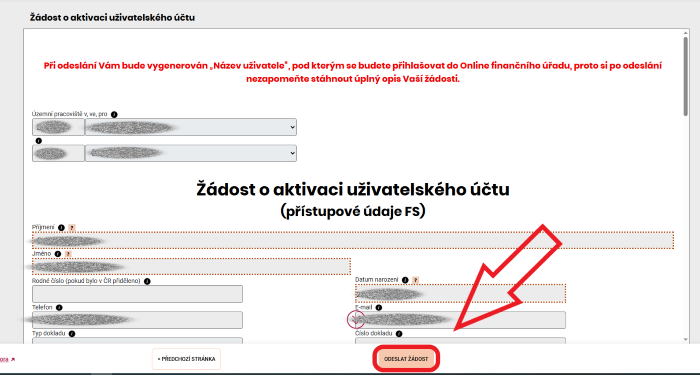Screen dimensions: 700x375
Task: Open info icon beside Územní pracoviště label
Action: point(114,114)
